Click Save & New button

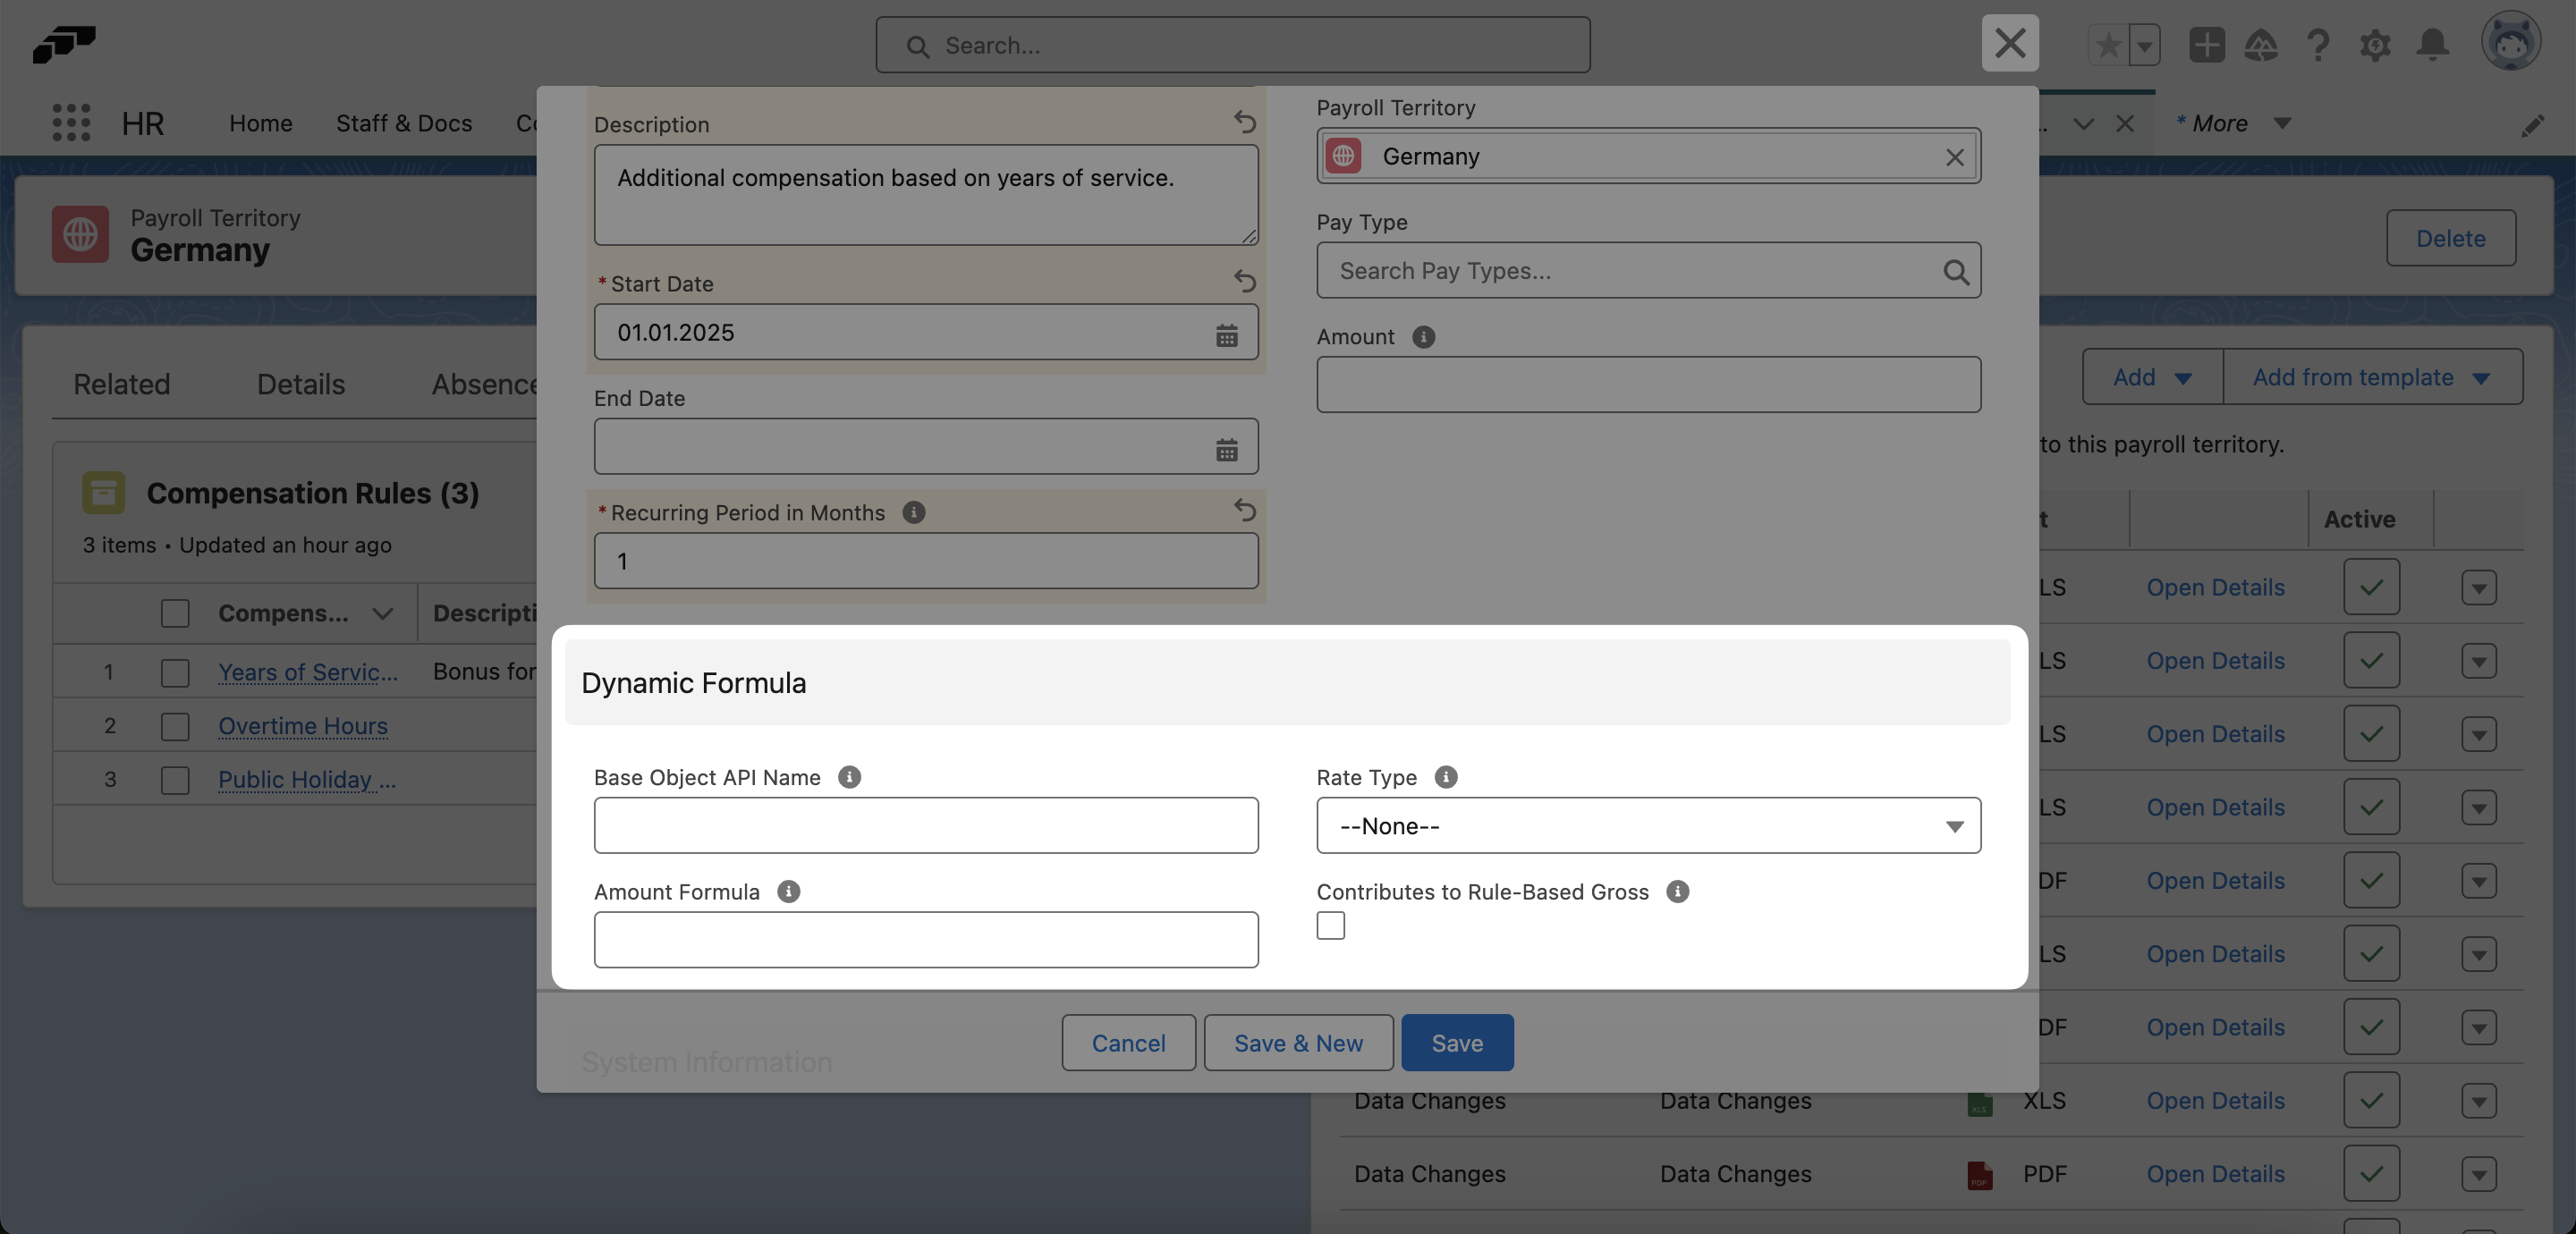pyautogui.click(x=1297, y=1042)
